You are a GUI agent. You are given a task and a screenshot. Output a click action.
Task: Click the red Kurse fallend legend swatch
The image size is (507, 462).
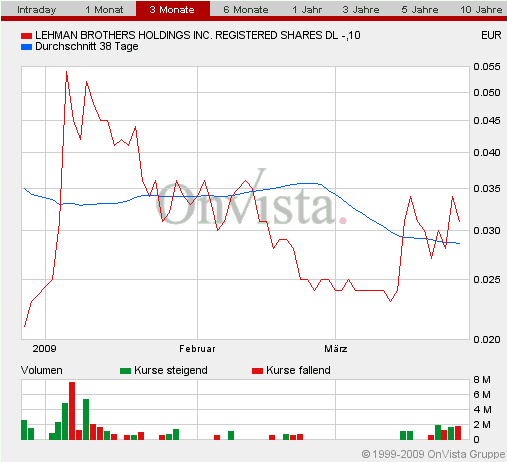click(257, 371)
